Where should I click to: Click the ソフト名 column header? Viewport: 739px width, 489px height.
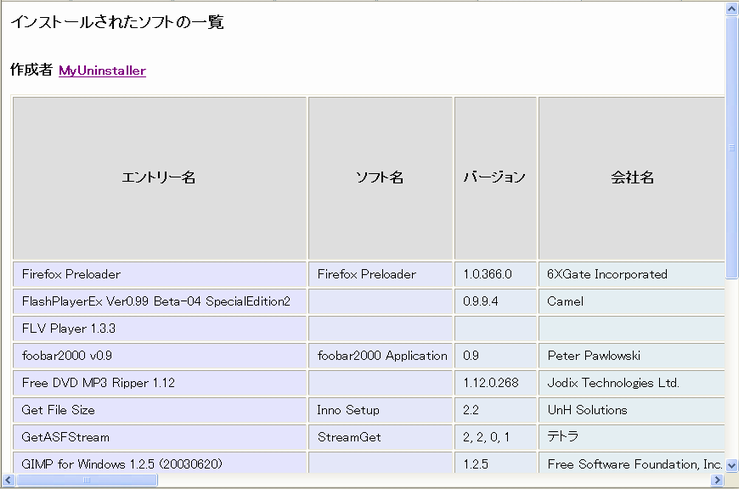380,178
